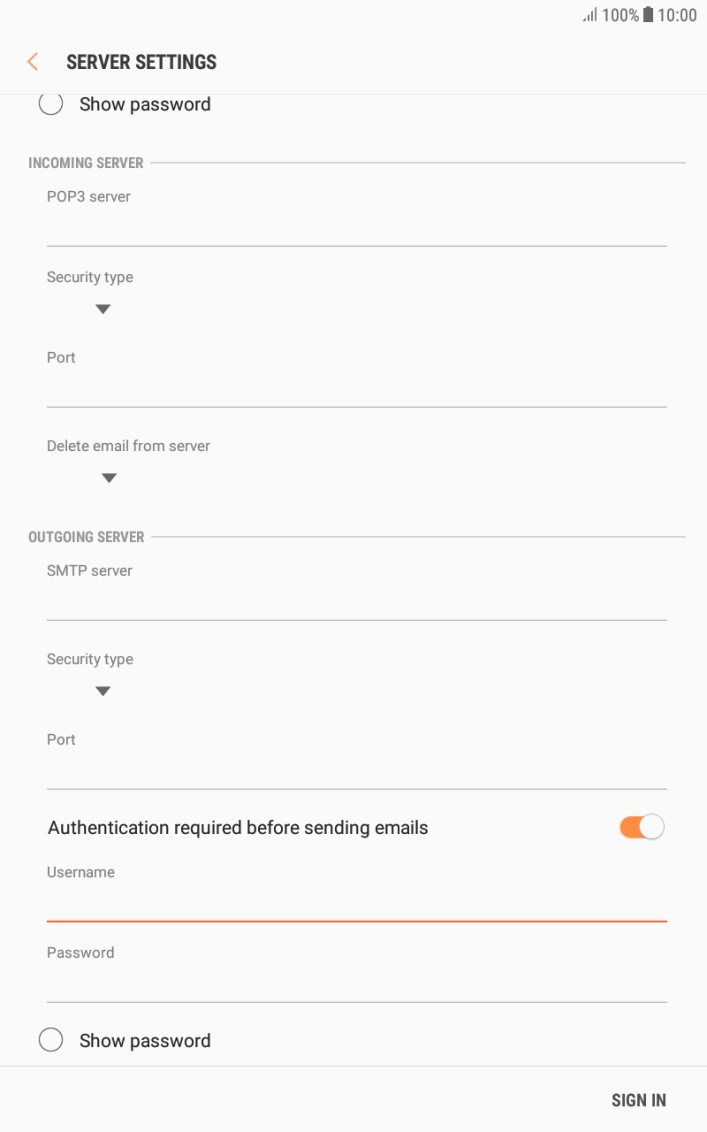Focus the POP3 server field
707x1132 pixels.
click(x=356, y=228)
